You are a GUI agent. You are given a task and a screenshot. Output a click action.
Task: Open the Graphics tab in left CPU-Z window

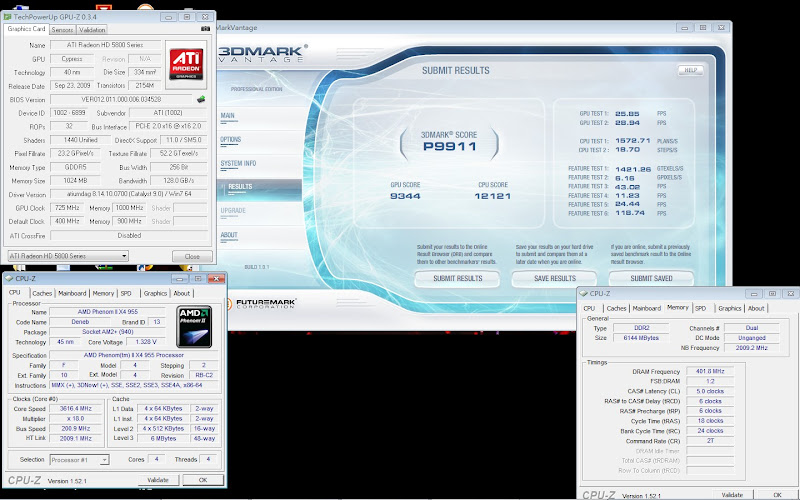(155, 293)
